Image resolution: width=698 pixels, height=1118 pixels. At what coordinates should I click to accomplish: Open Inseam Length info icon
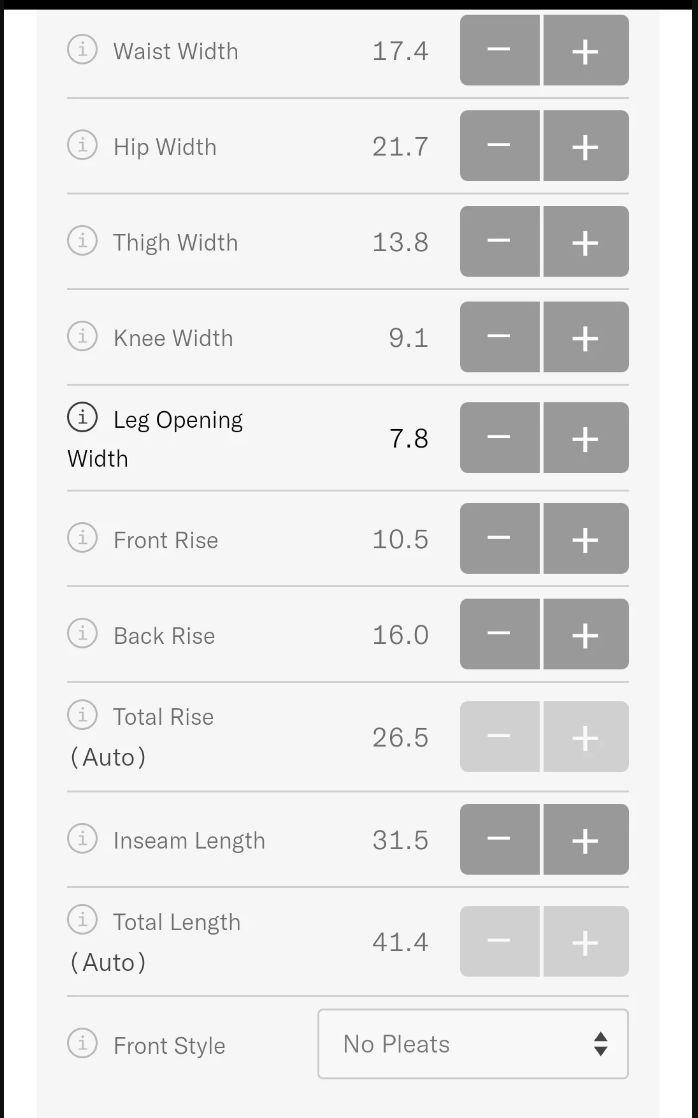[x=82, y=839]
